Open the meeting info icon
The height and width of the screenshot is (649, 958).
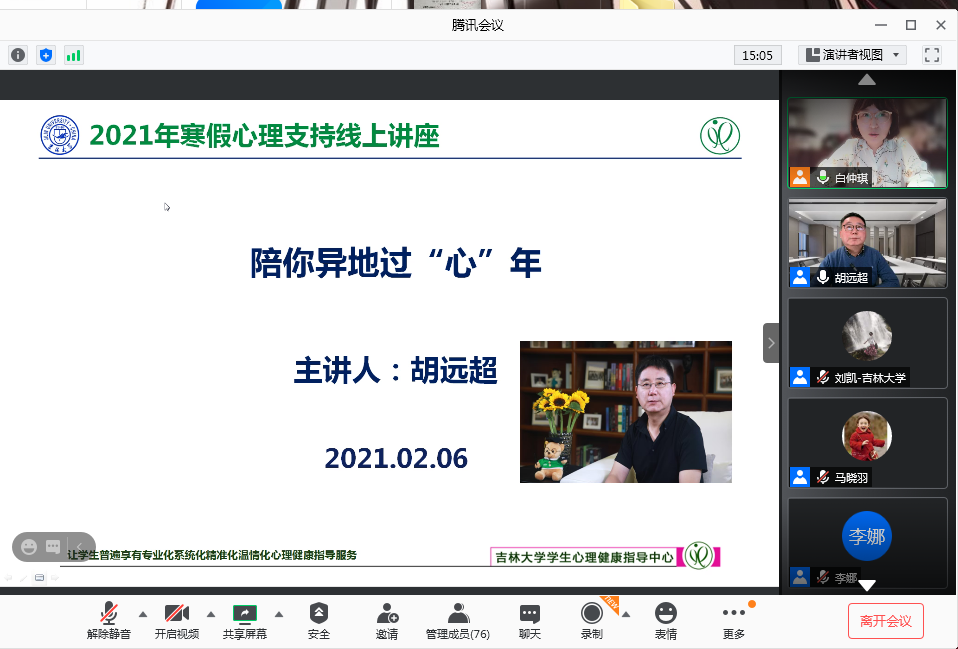17,55
